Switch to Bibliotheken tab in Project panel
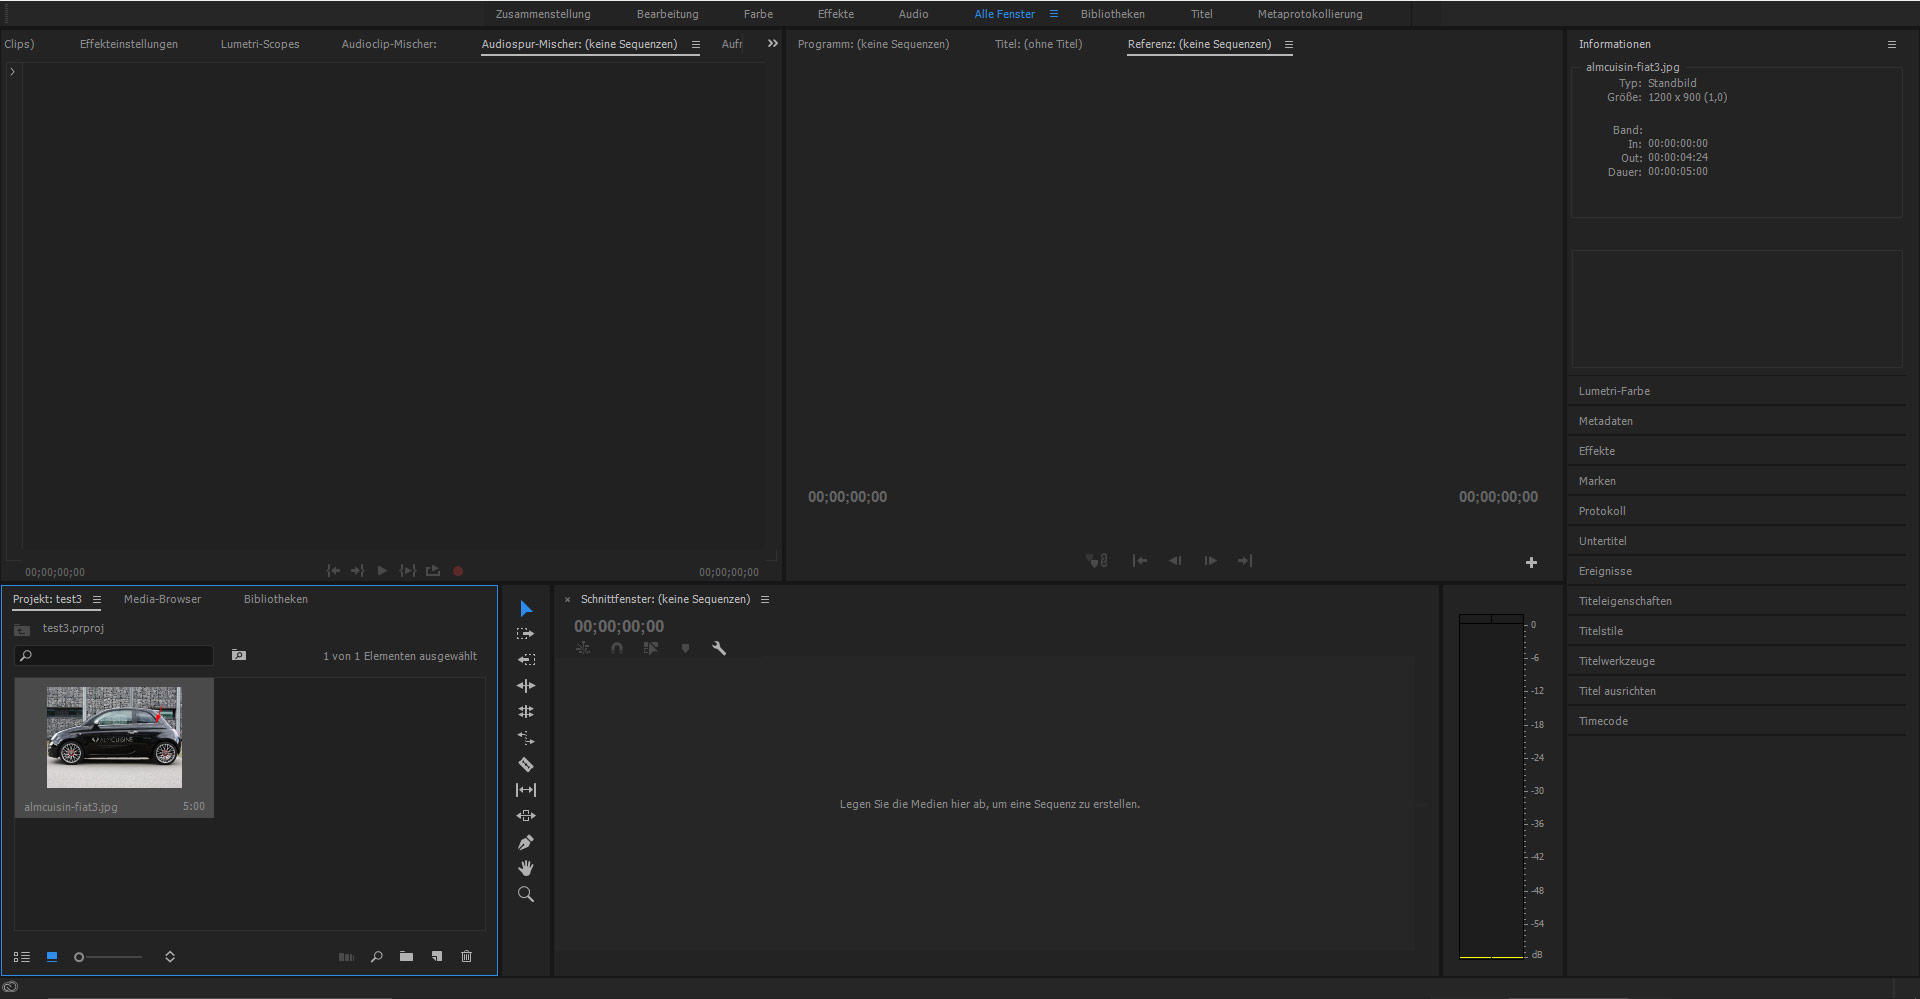Viewport: 1920px width, 999px height. (x=276, y=599)
